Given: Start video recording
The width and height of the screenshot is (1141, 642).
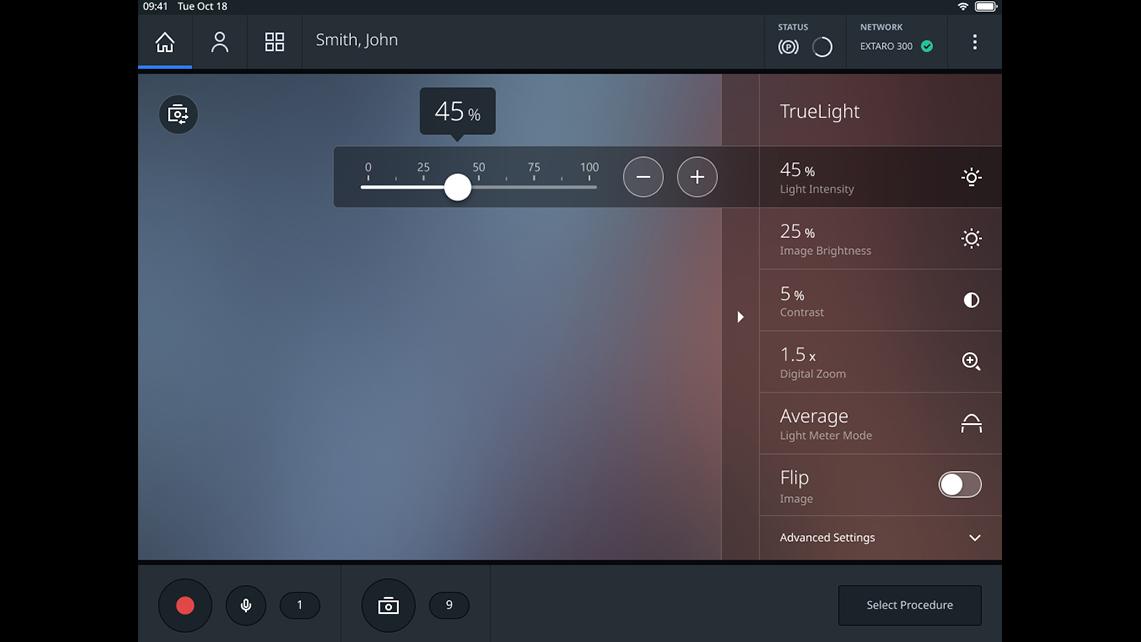Looking at the screenshot, I should tap(185, 605).
